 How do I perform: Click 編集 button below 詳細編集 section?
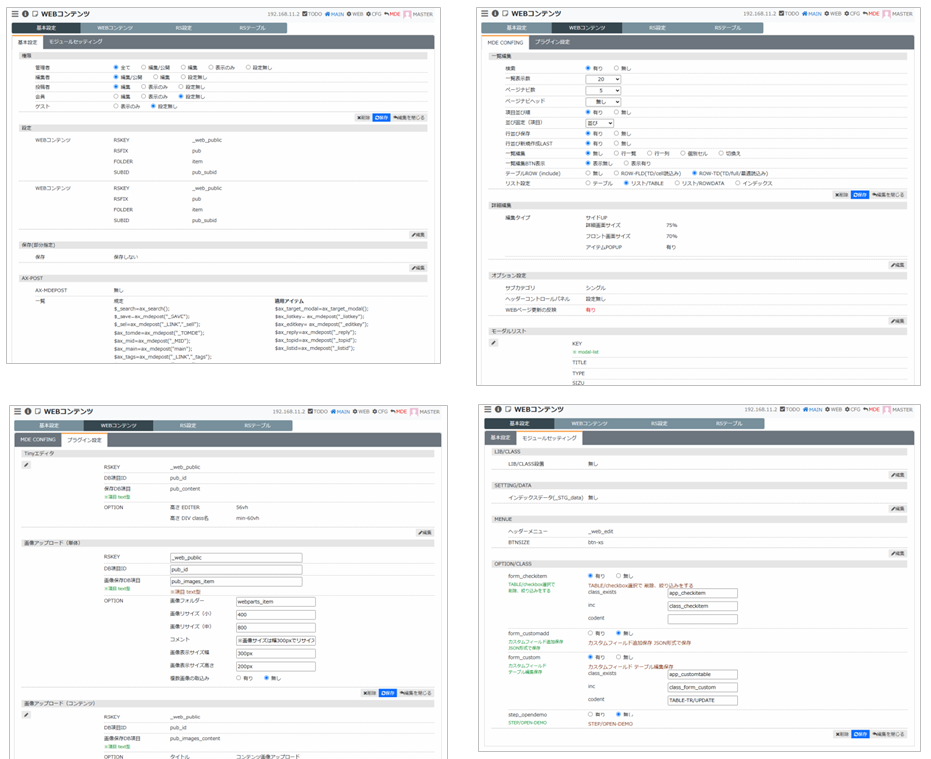(896, 265)
